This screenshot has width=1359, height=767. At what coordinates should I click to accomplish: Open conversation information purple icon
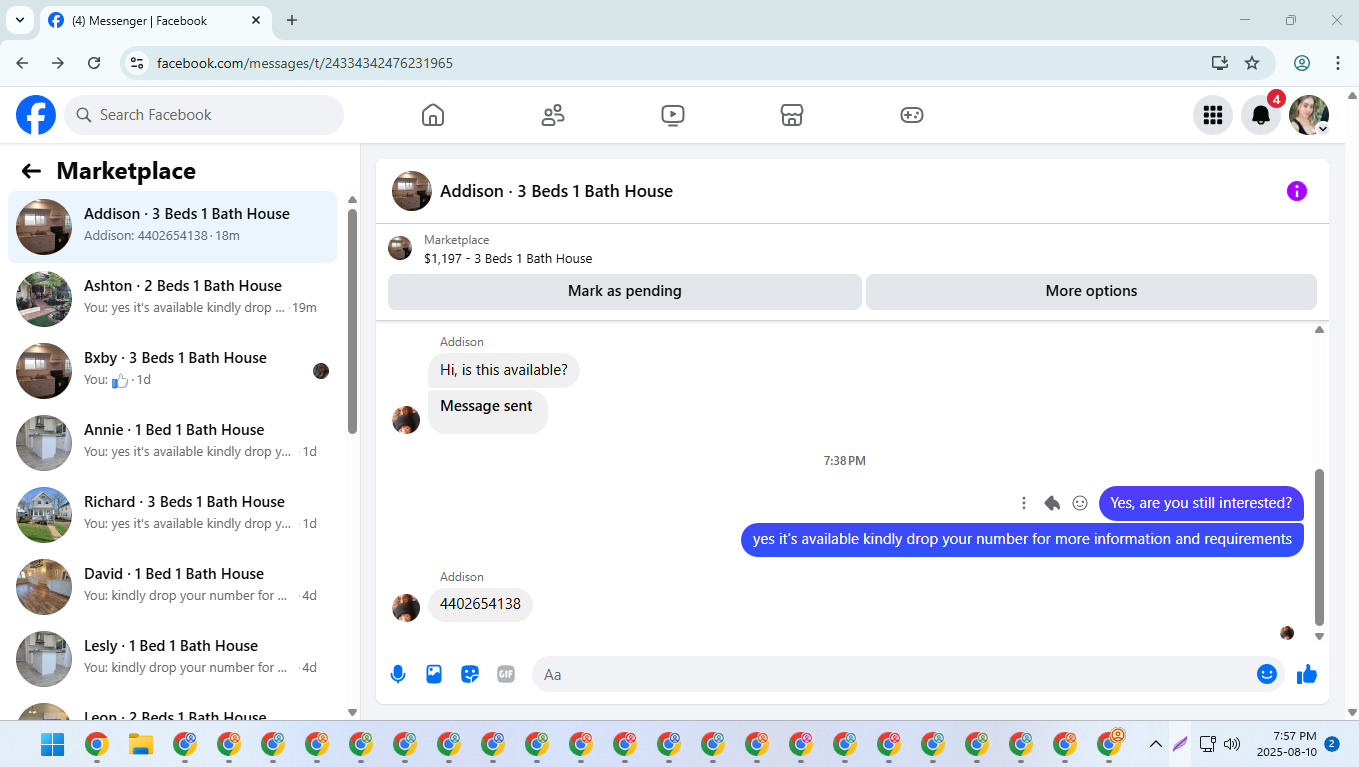click(x=1297, y=191)
